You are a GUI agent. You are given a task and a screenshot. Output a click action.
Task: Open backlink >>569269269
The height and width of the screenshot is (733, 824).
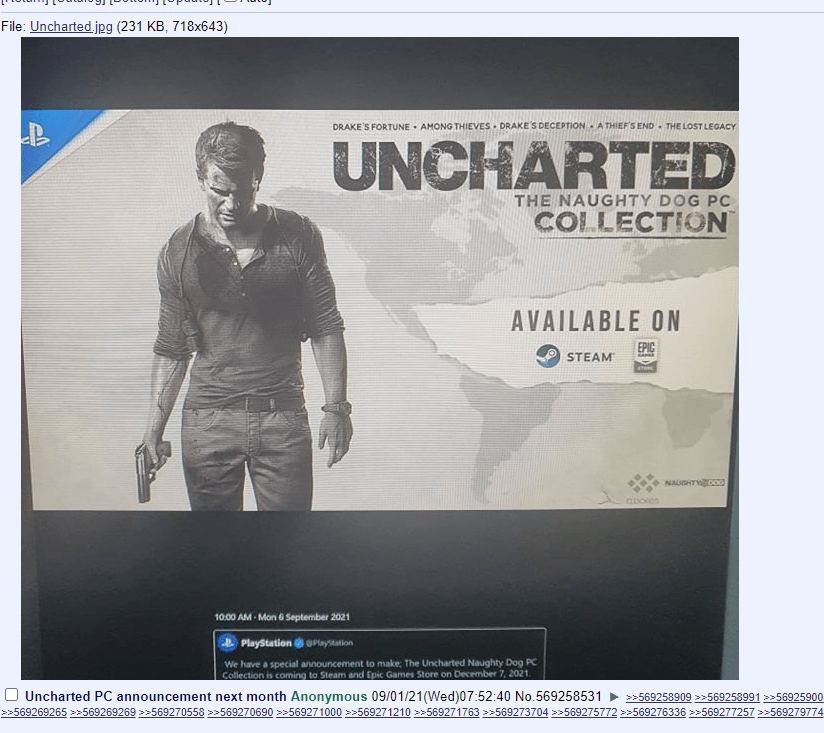click(102, 713)
